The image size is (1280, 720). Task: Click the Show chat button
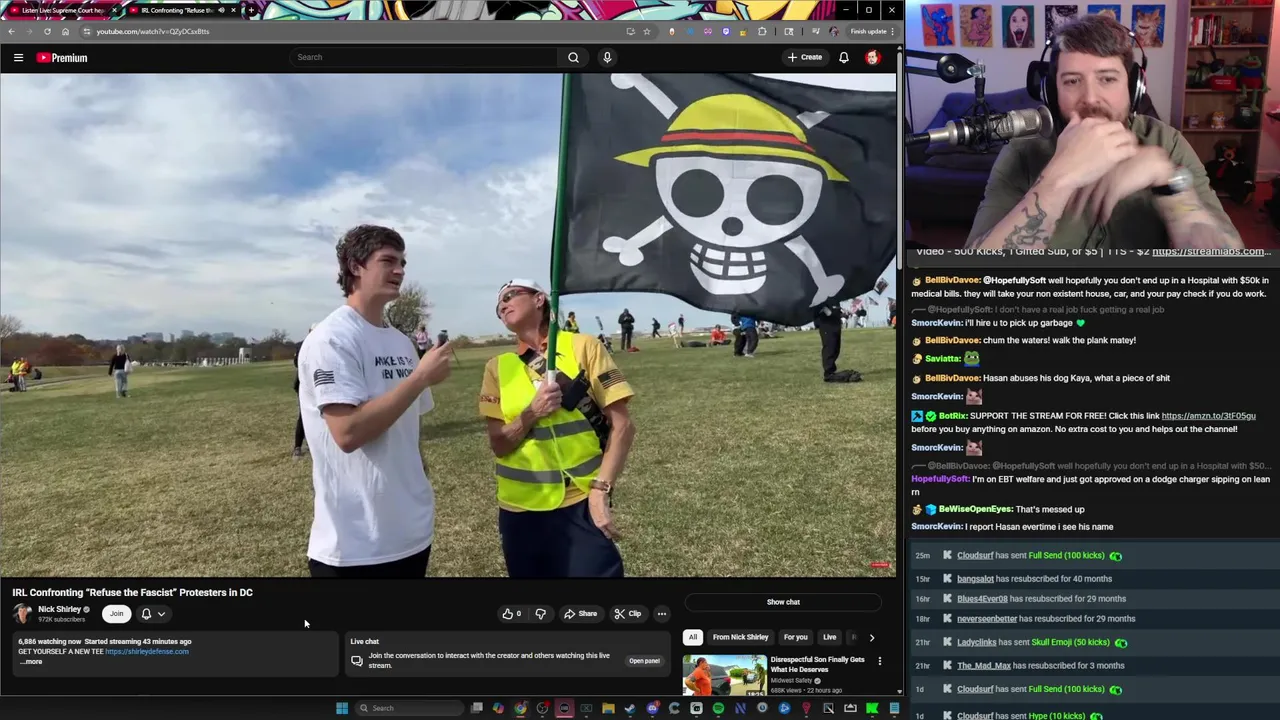(783, 602)
